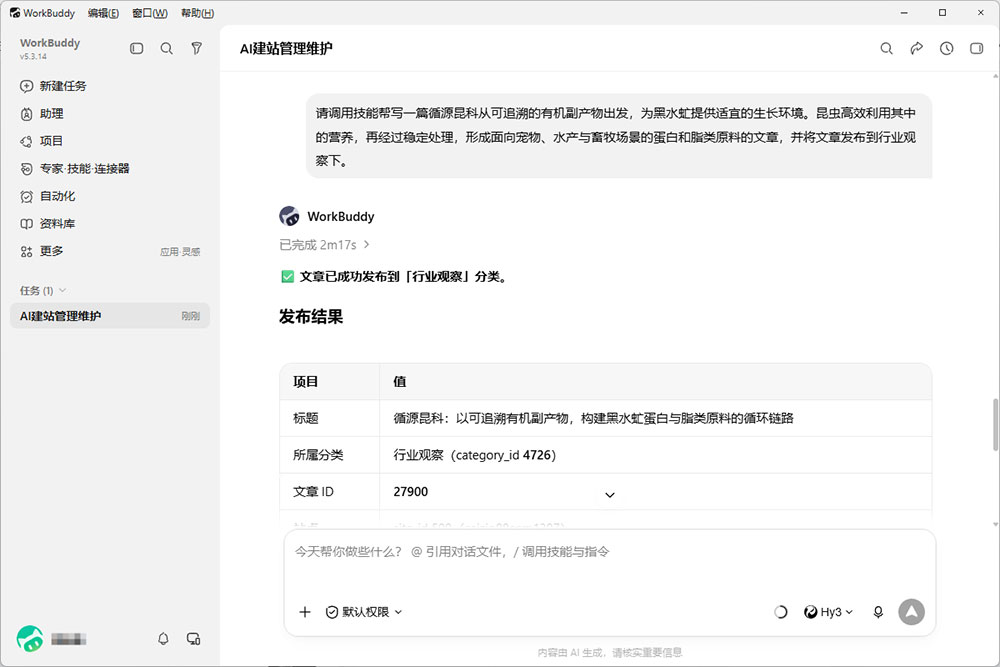The height and width of the screenshot is (667, 1000).
Task: Click the screen device icon beside the bell
Action: click(x=193, y=639)
